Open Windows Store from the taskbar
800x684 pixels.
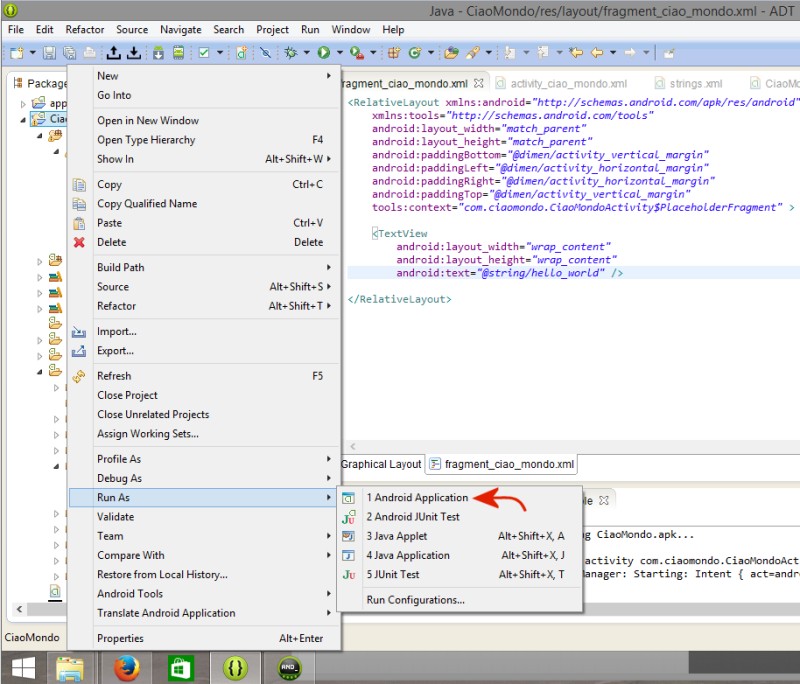point(181,667)
